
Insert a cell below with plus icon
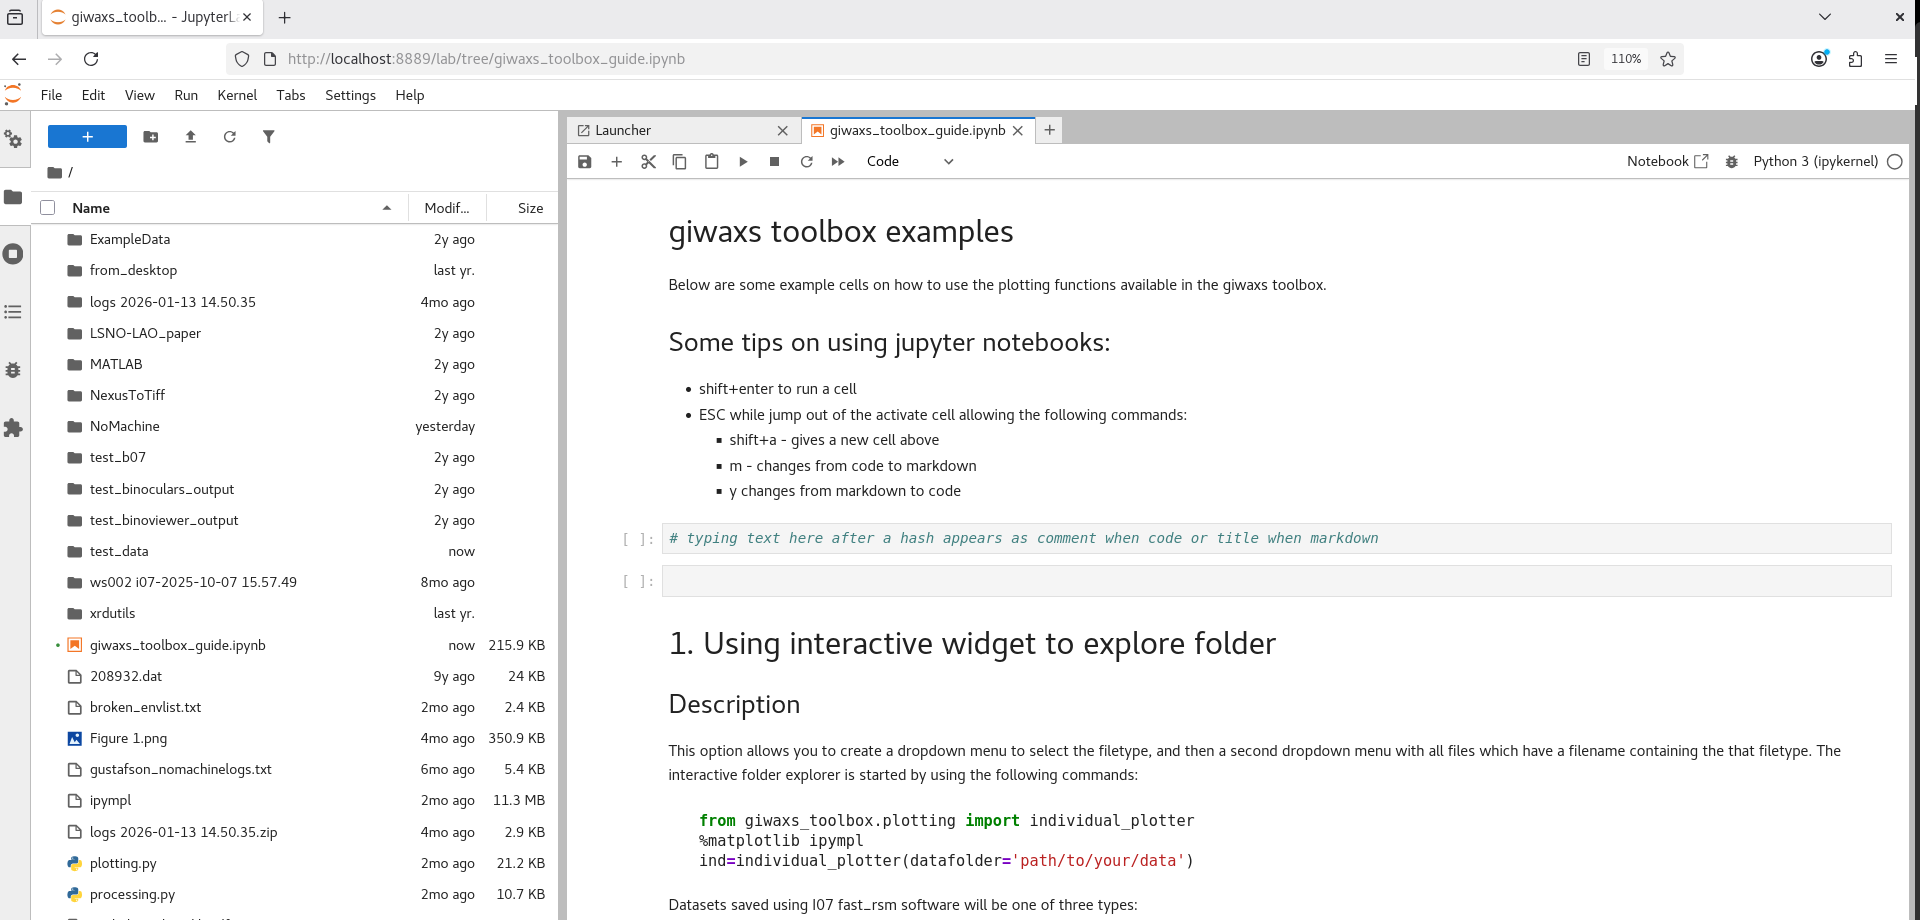[x=617, y=162]
